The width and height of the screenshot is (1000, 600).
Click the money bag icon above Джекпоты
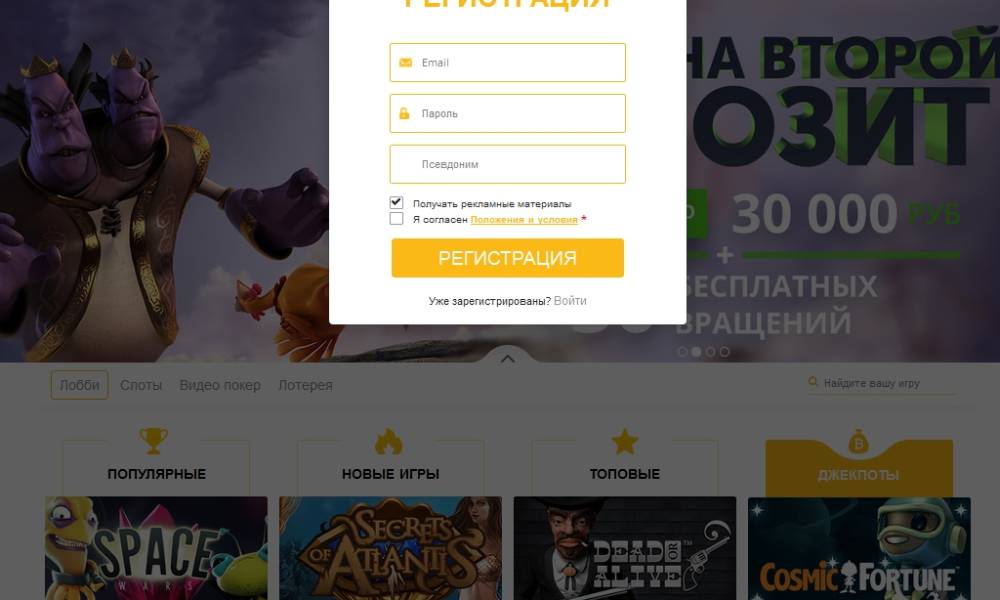858,441
